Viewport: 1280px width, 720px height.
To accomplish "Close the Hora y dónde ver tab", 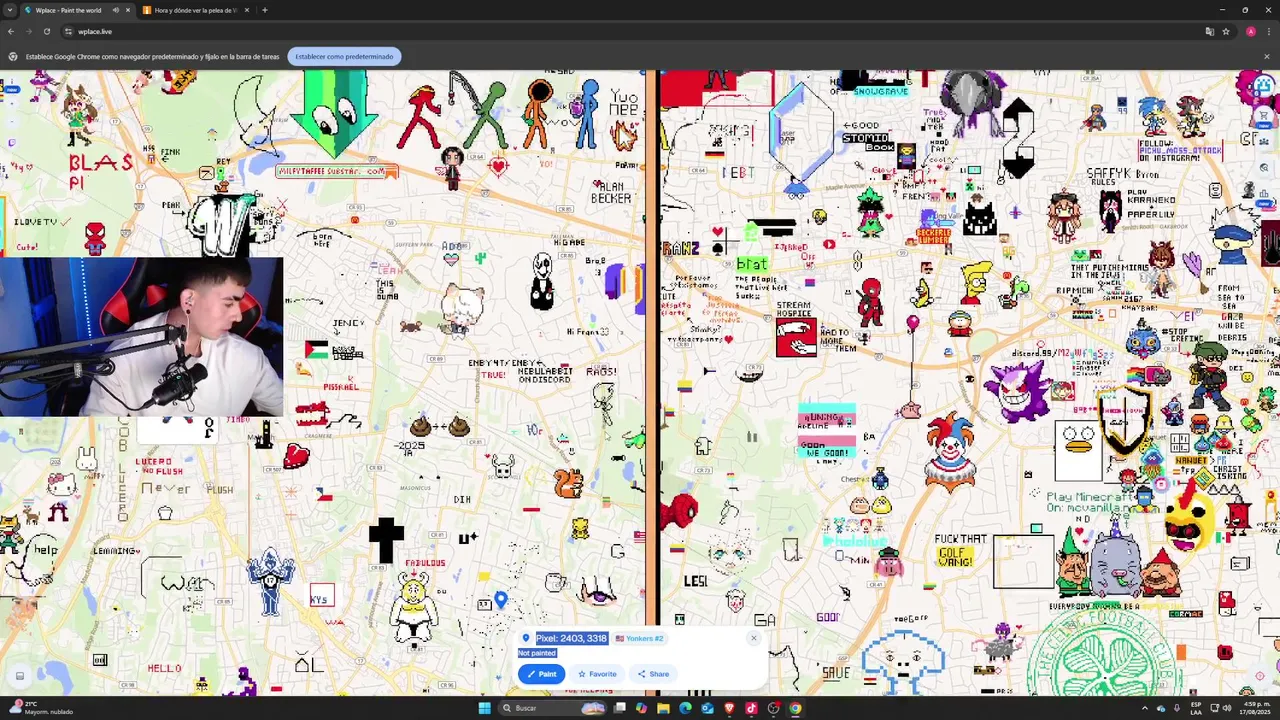I will click(246, 10).
